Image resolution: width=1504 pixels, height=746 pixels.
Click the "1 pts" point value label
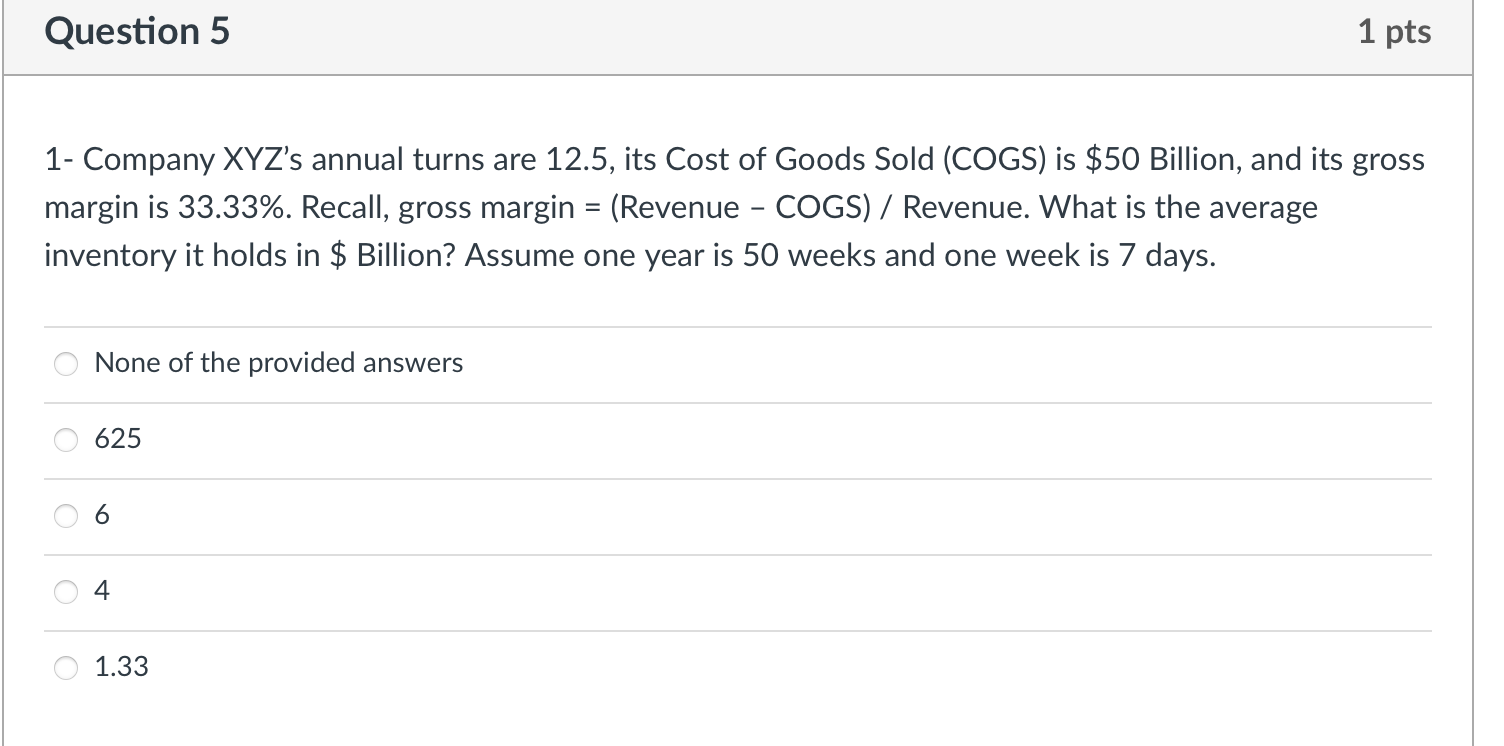click(x=1396, y=31)
